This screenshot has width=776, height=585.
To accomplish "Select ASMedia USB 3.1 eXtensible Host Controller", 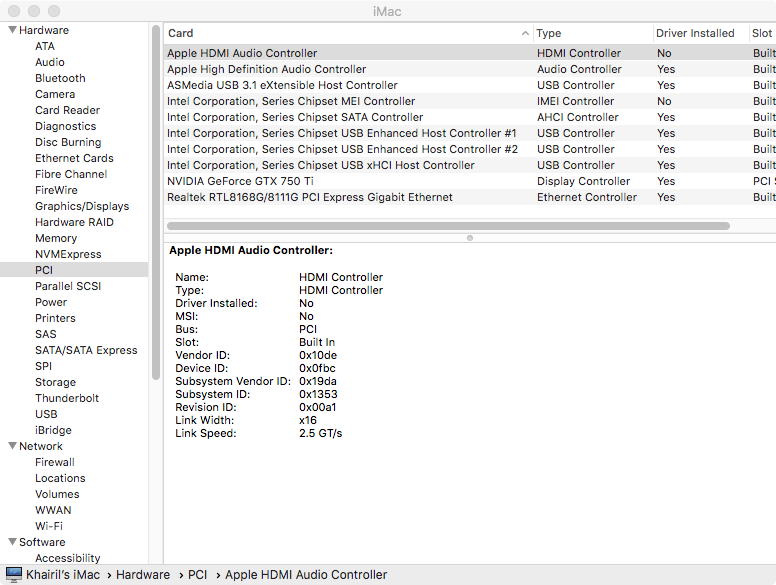I will [x=282, y=85].
